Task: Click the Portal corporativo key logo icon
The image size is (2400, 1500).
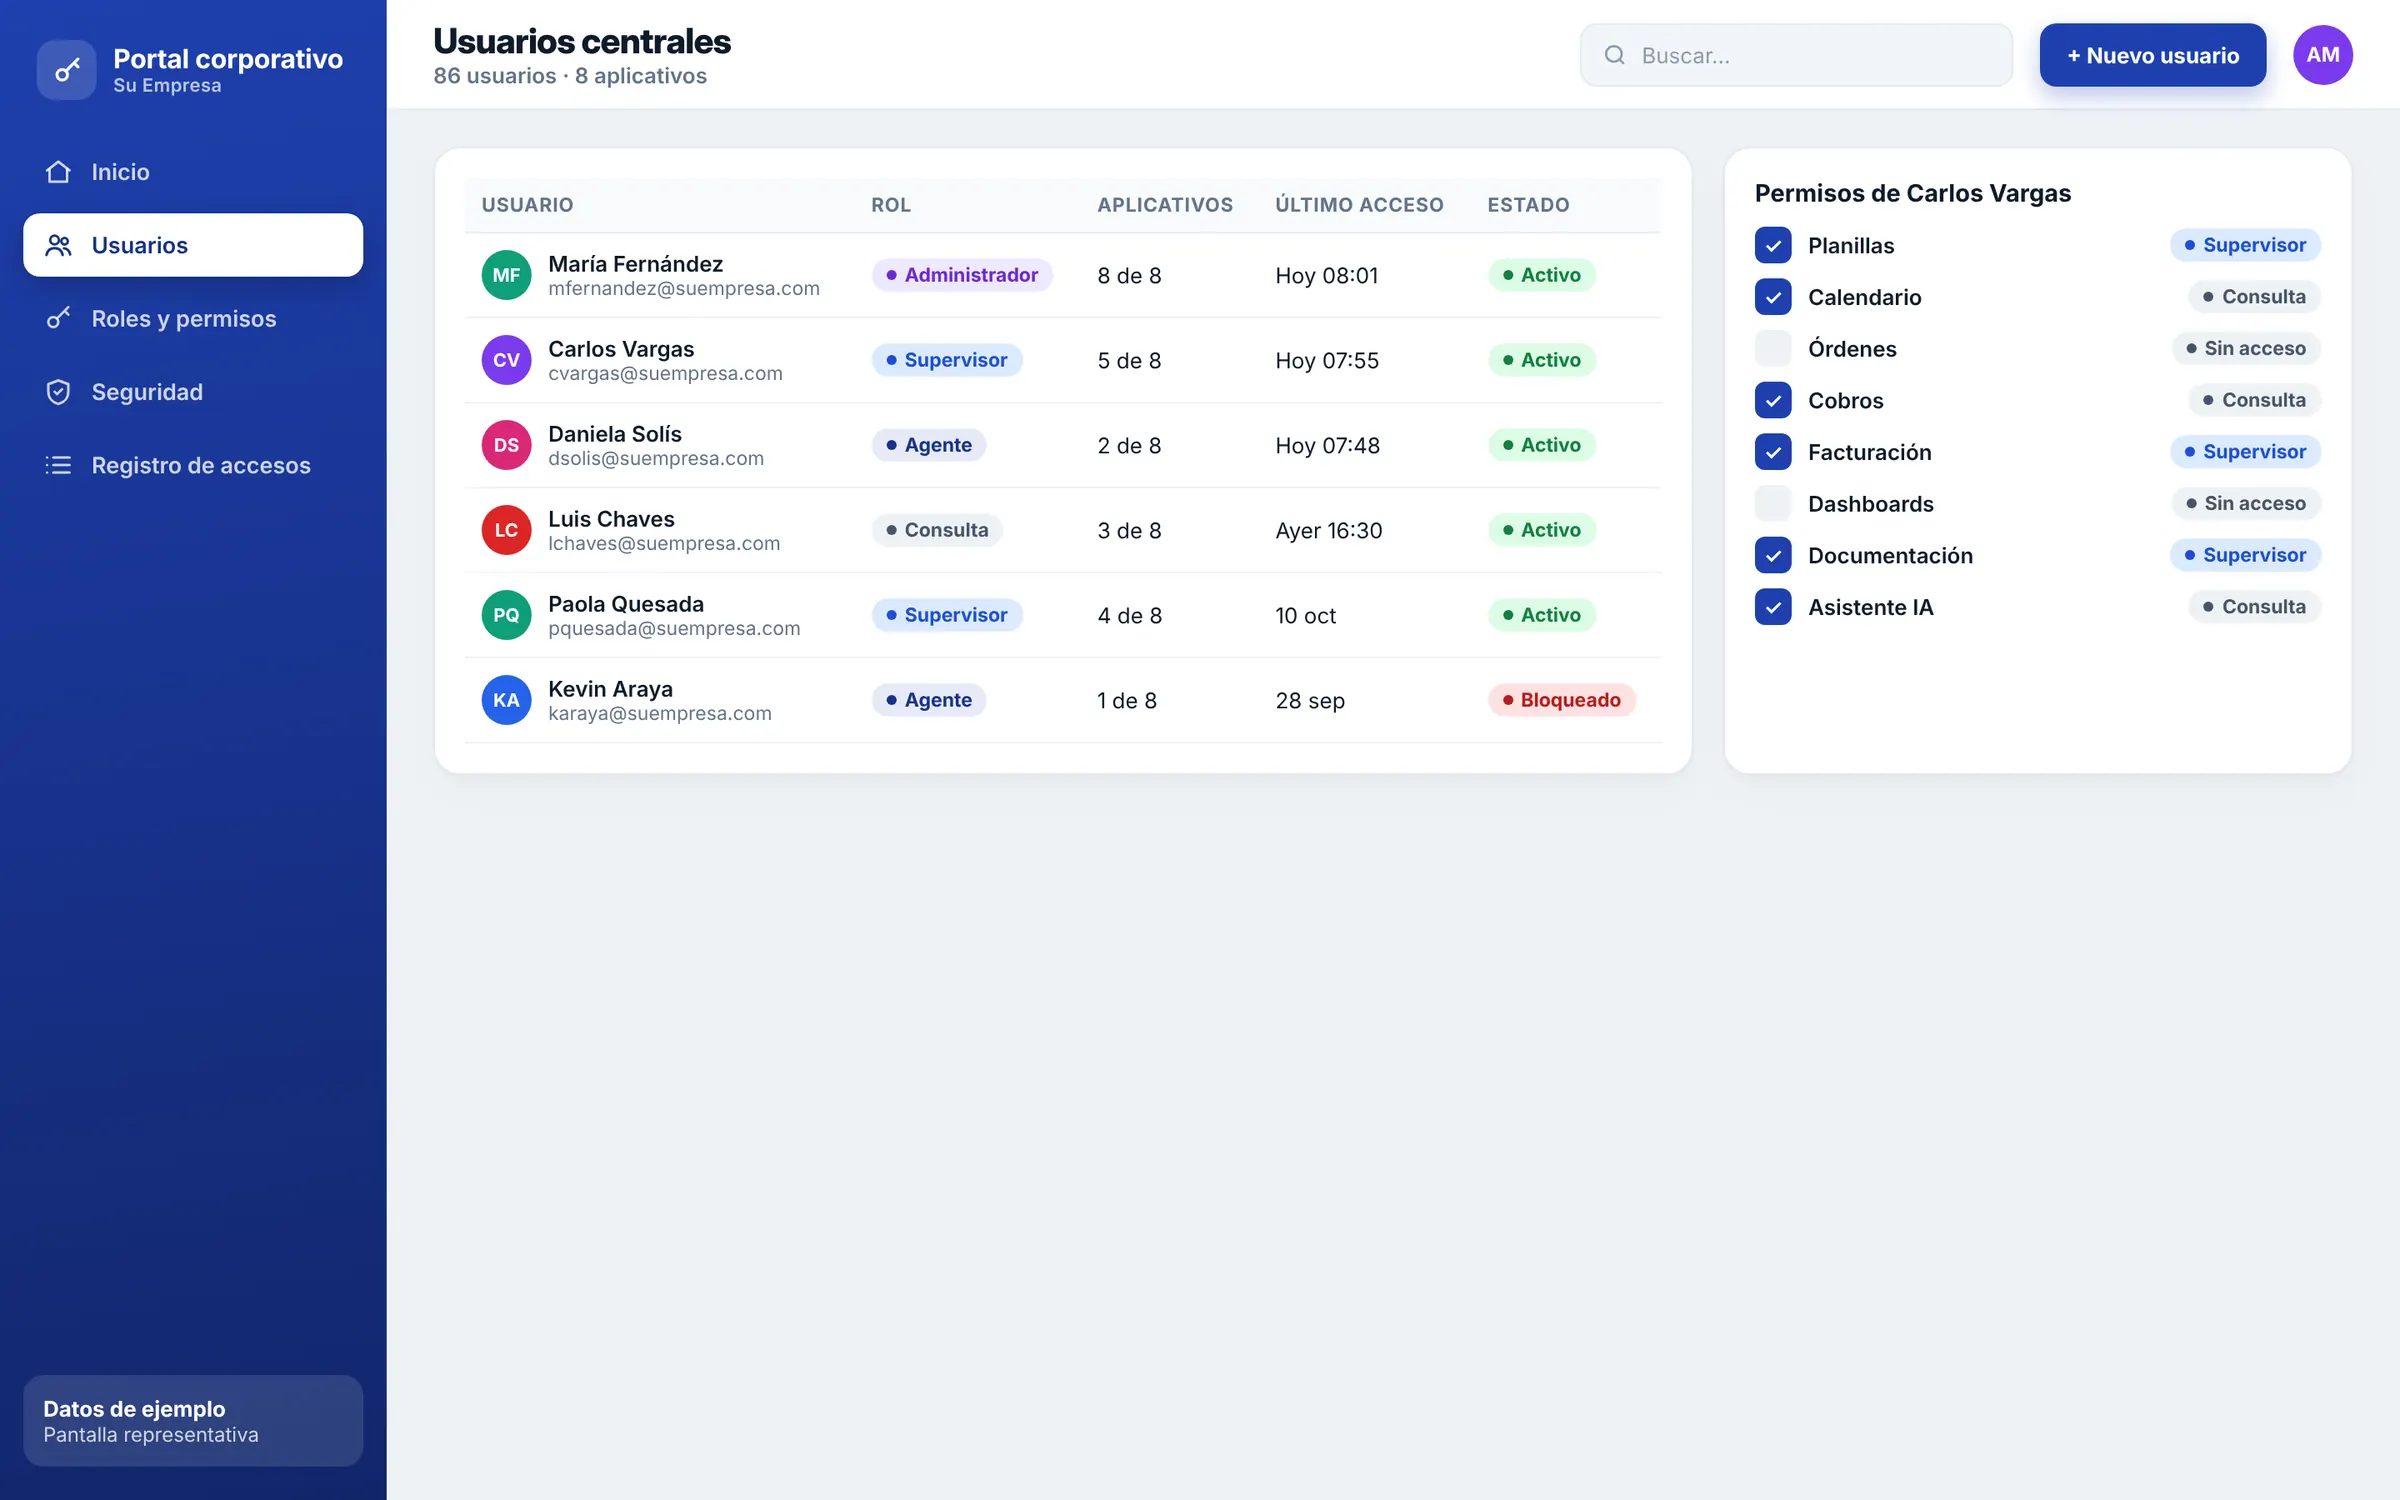Action: tap(67, 70)
